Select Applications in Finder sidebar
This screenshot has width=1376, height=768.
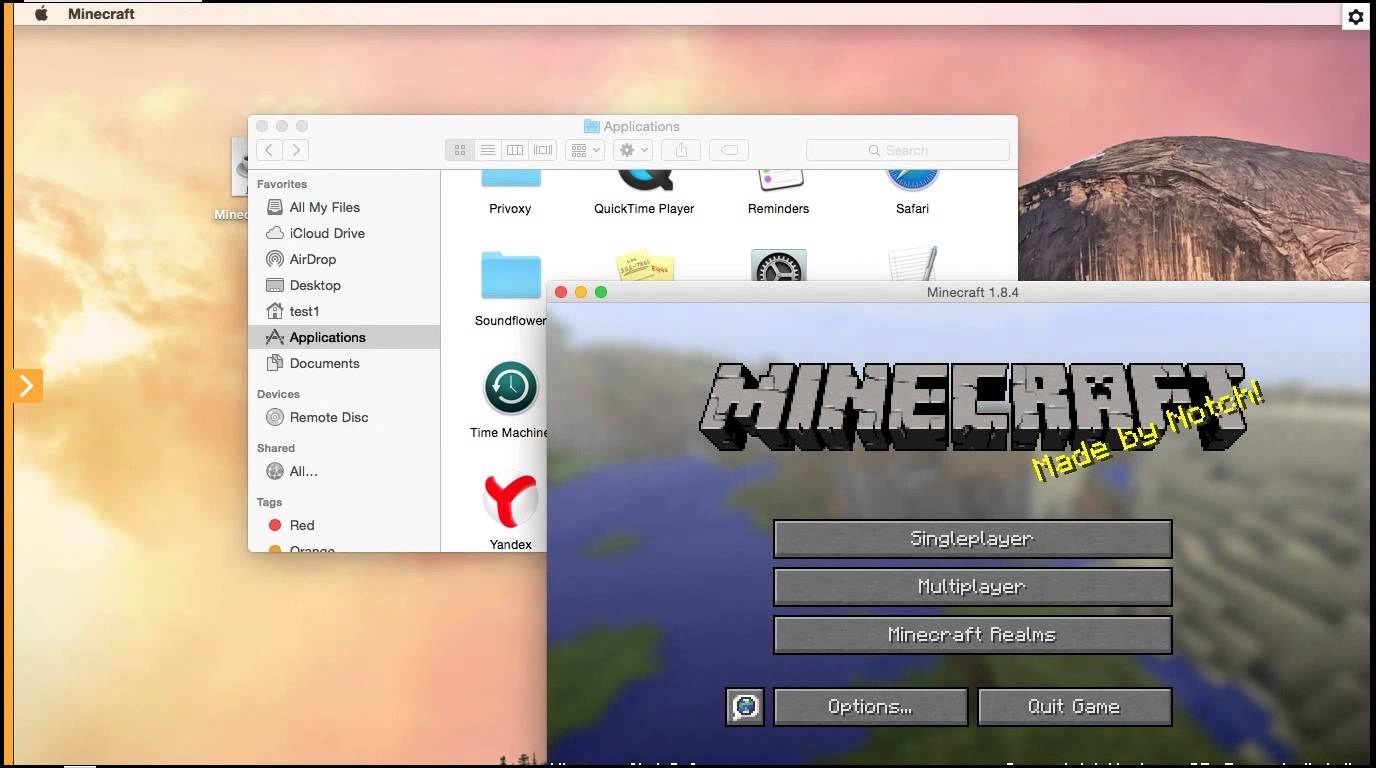click(x=344, y=337)
